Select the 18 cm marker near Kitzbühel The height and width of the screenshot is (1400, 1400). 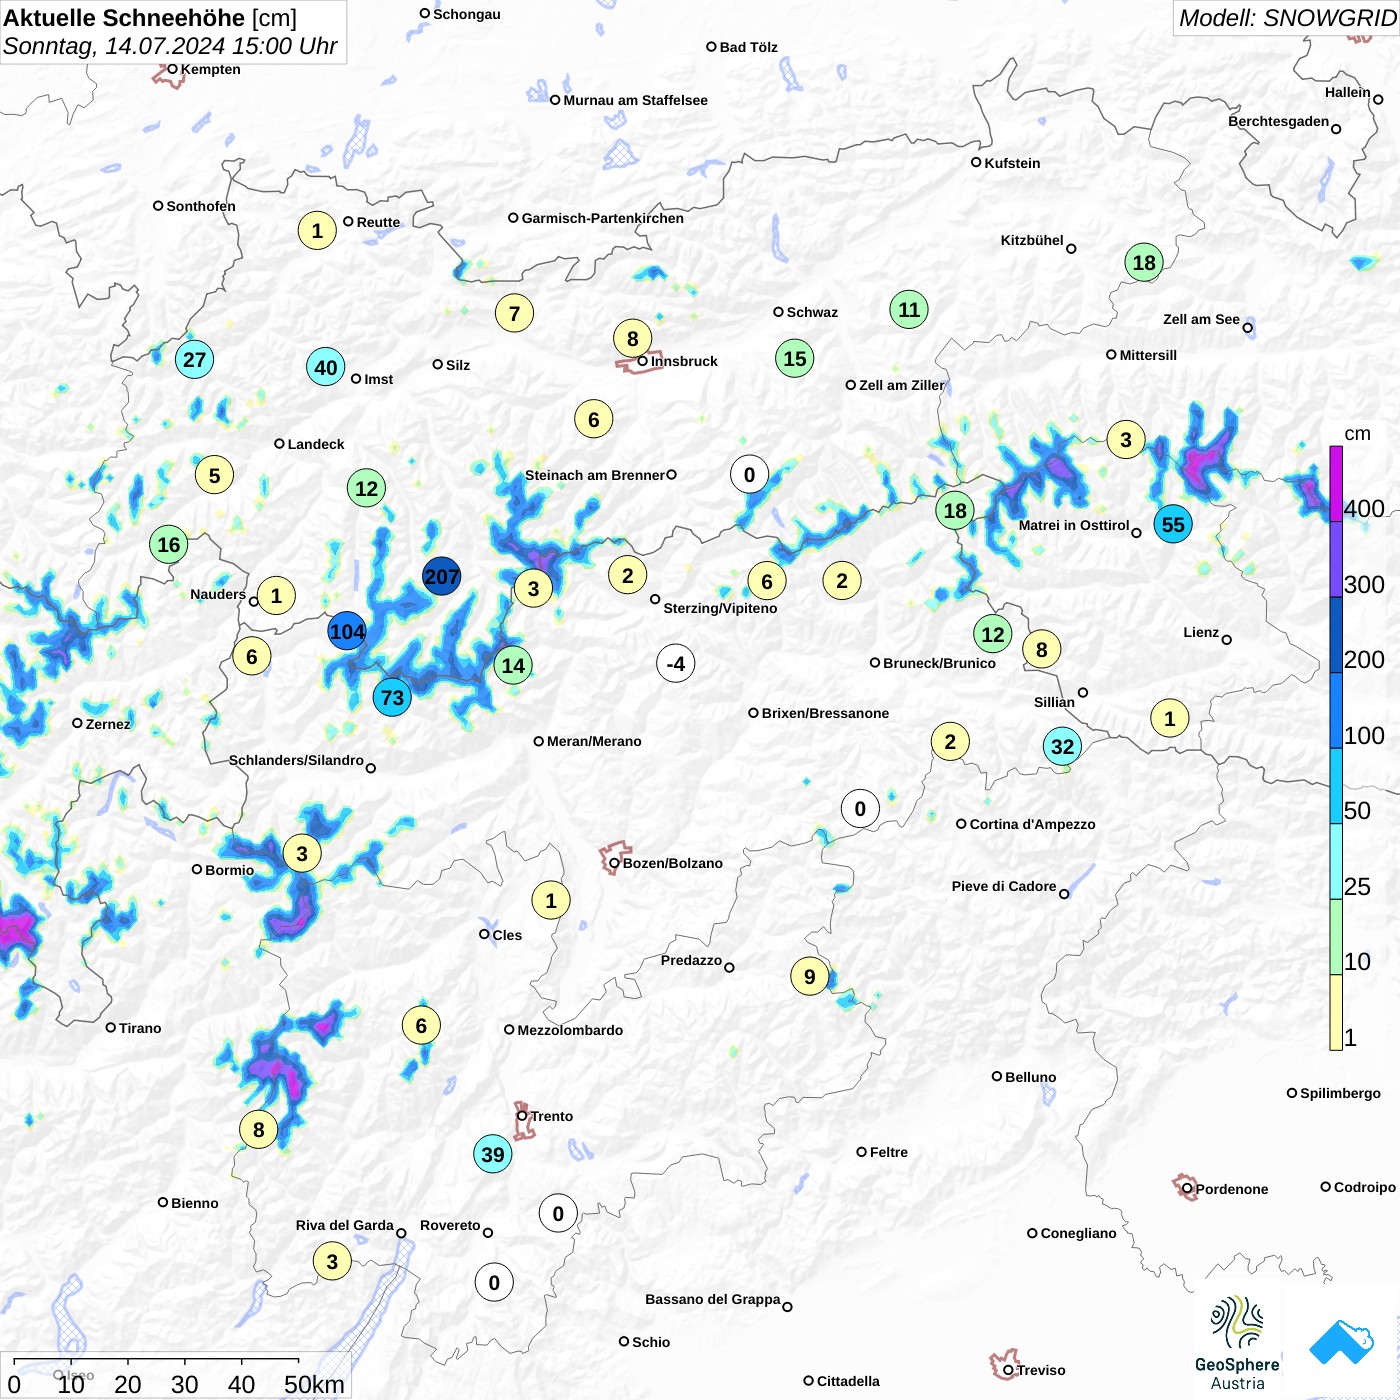[x=1144, y=262]
